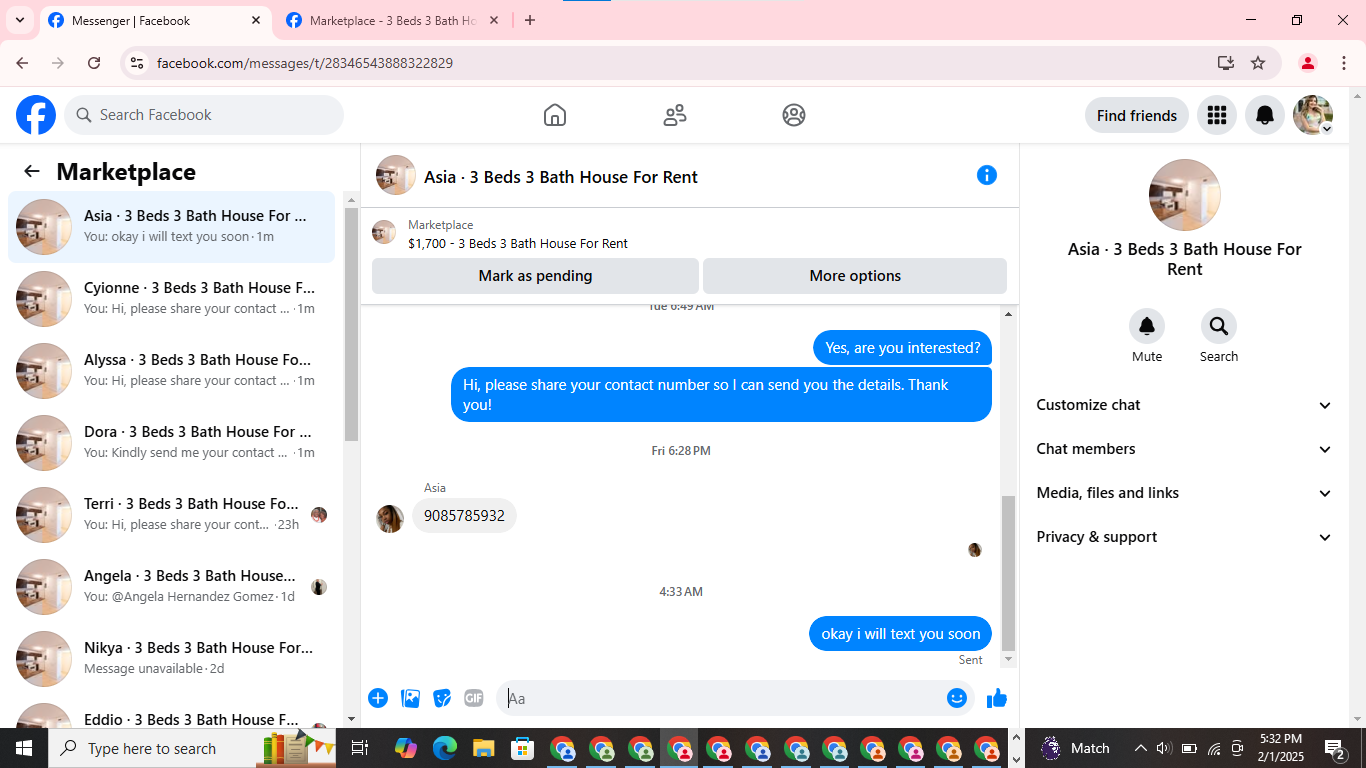Open the Cyionne conversation
The image size is (1366, 768).
(172, 299)
